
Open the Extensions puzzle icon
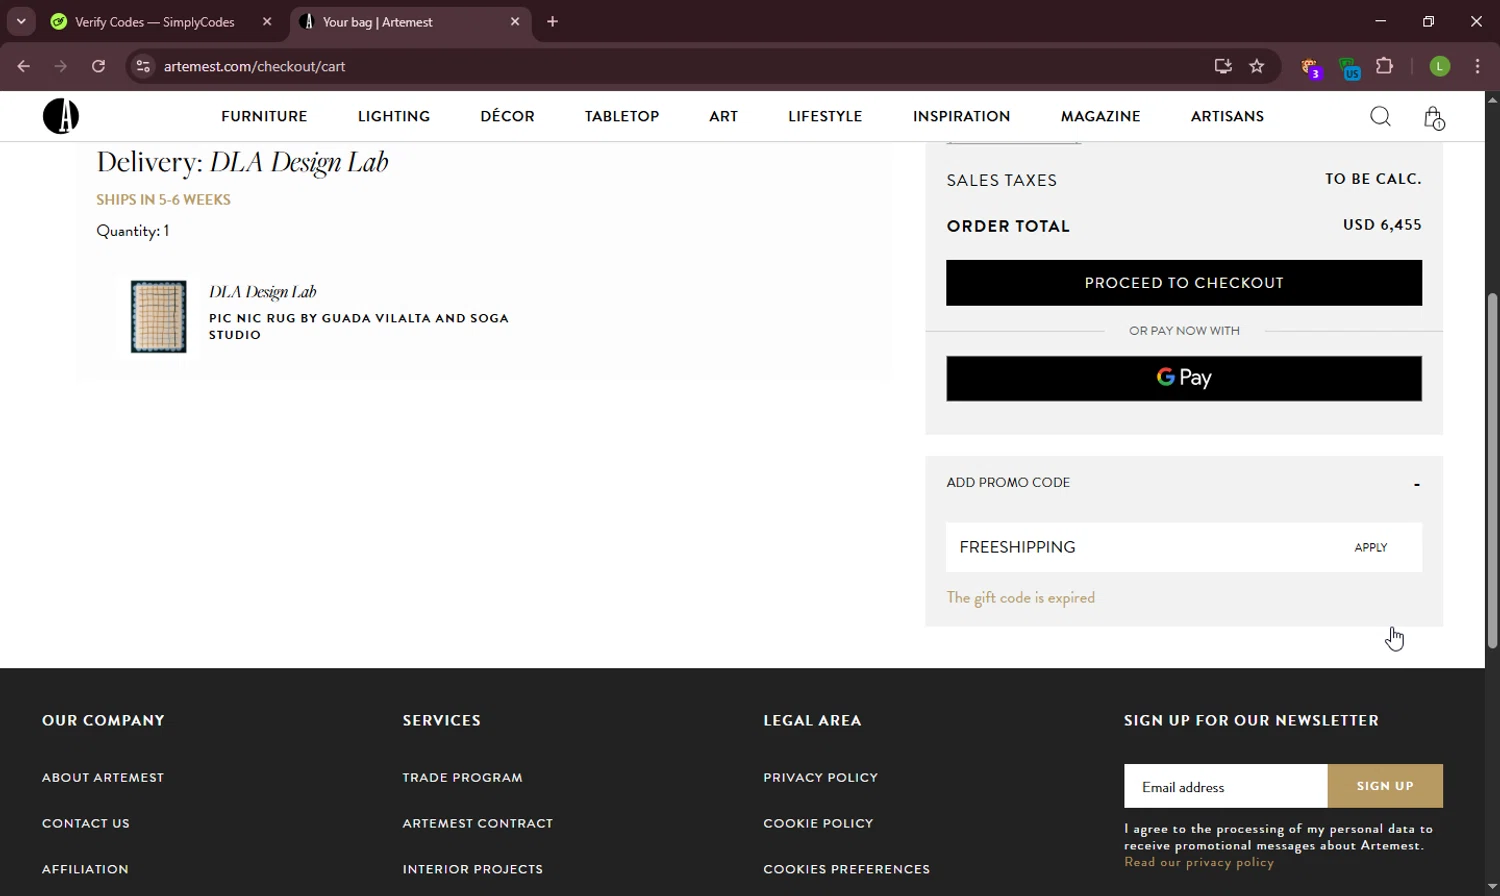tap(1385, 66)
